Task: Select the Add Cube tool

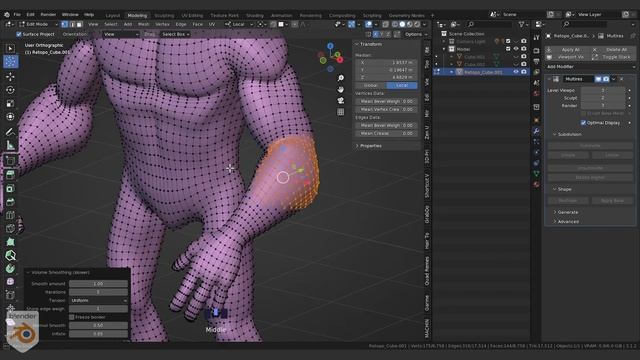Action: click(x=11, y=160)
